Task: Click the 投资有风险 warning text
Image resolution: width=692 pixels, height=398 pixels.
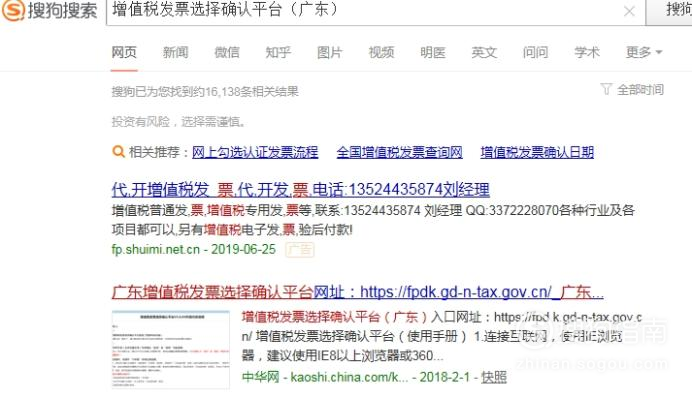Action: pos(178,121)
